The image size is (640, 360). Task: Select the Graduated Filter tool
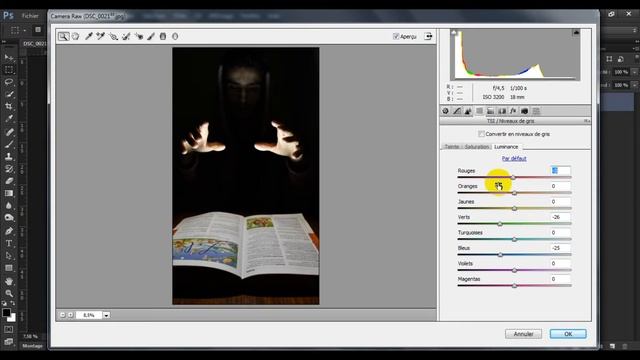(x=163, y=36)
